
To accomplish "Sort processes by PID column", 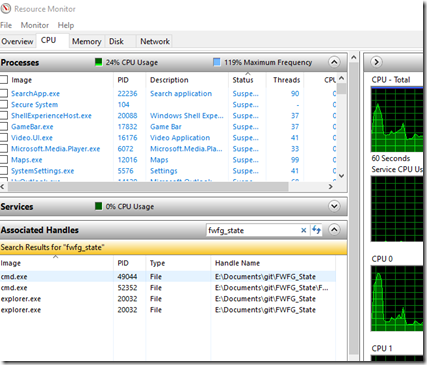I will [x=130, y=80].
